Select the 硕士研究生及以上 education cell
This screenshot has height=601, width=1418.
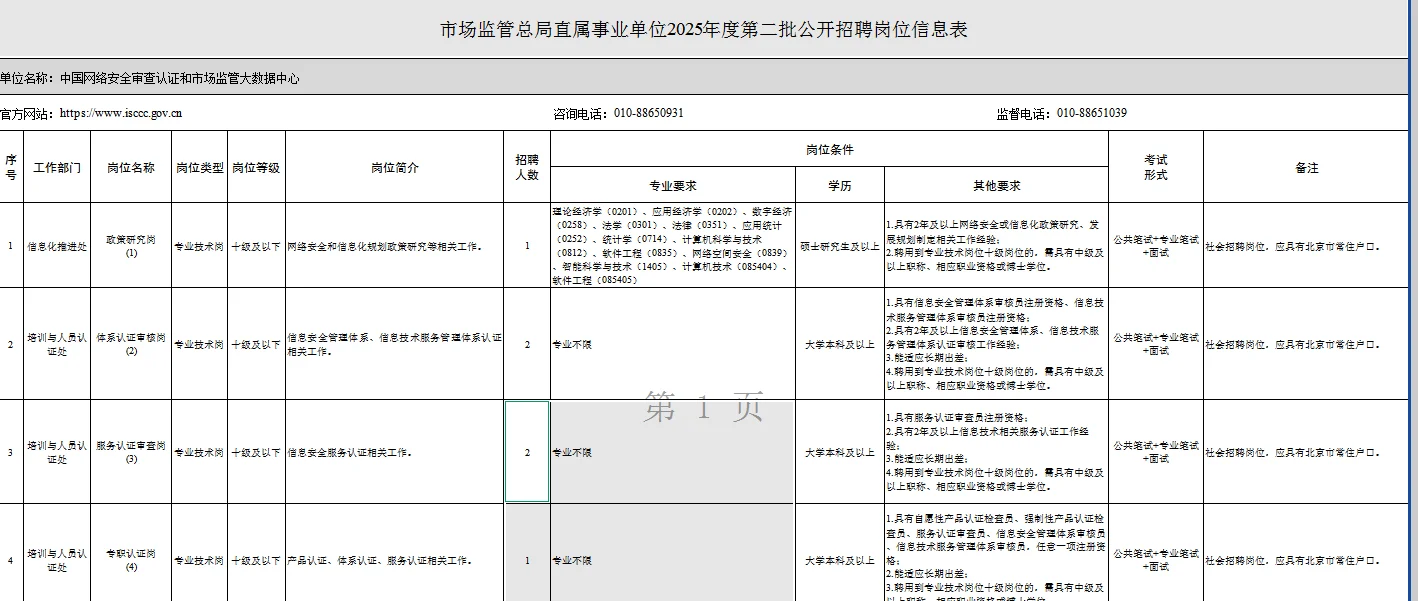tap(840, 245)
